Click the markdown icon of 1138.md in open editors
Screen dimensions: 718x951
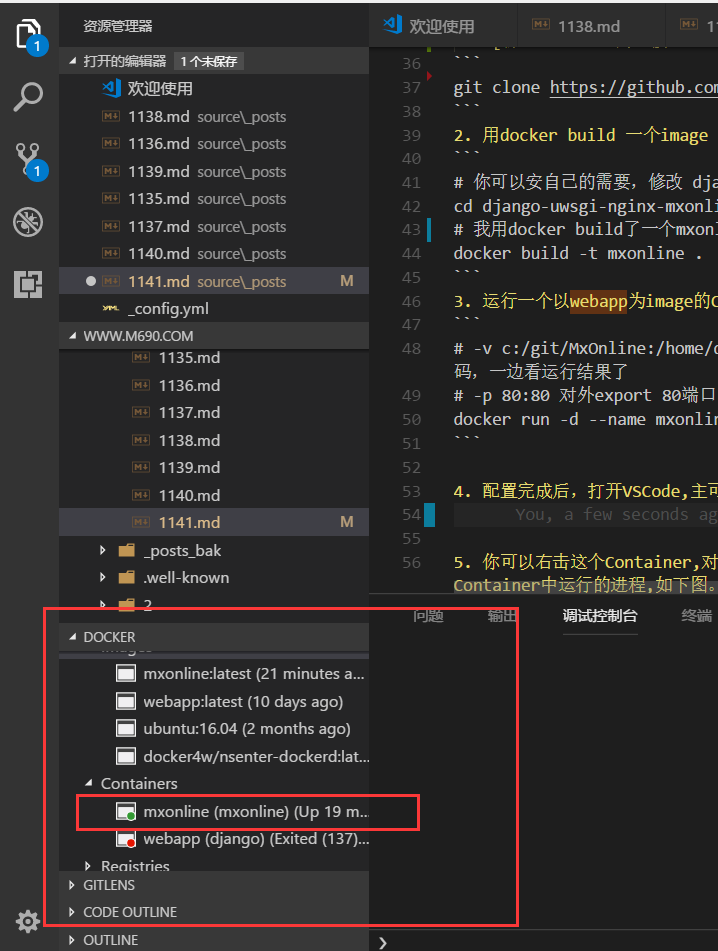coord(111,116)
